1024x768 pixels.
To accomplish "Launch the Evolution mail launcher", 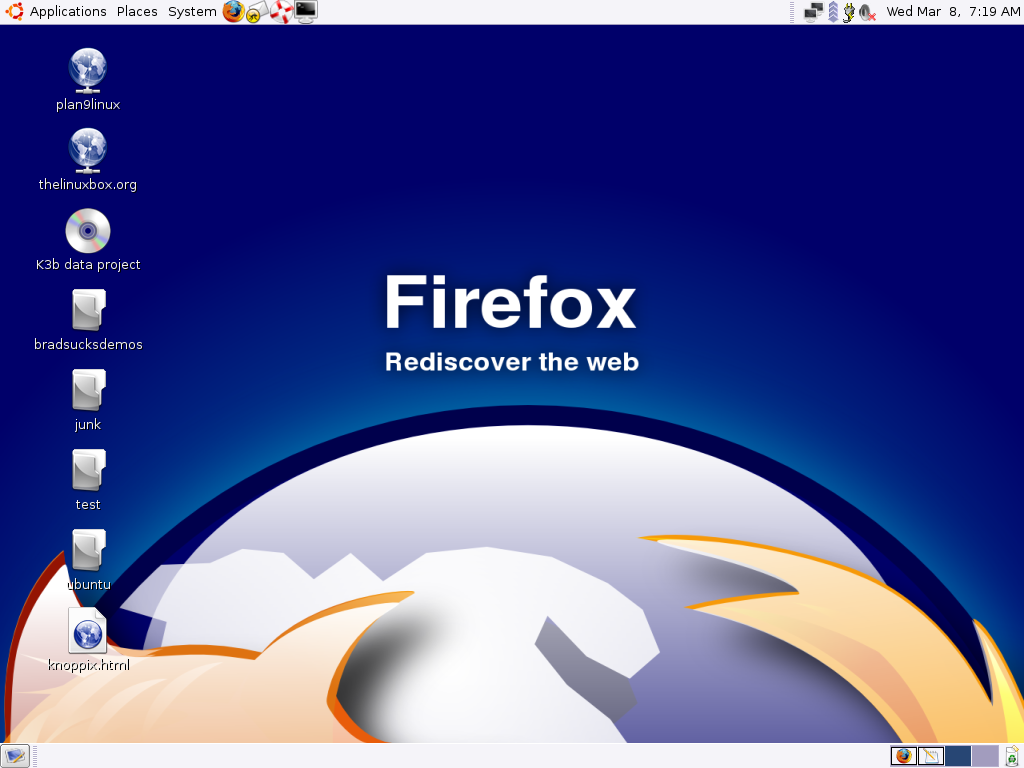I will (257, 12).
